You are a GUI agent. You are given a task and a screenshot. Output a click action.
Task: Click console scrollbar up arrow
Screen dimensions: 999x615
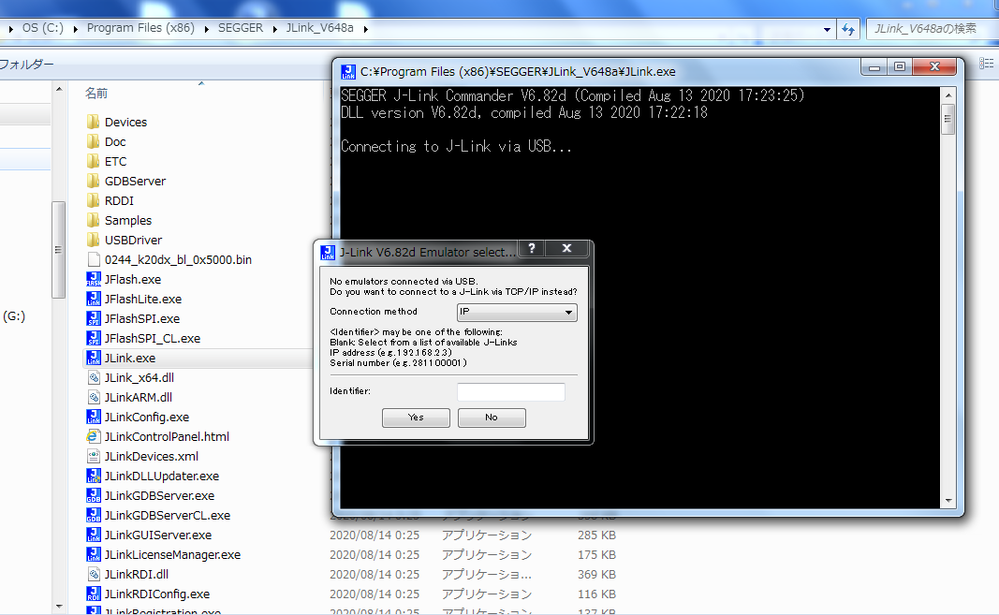(948, 96)
